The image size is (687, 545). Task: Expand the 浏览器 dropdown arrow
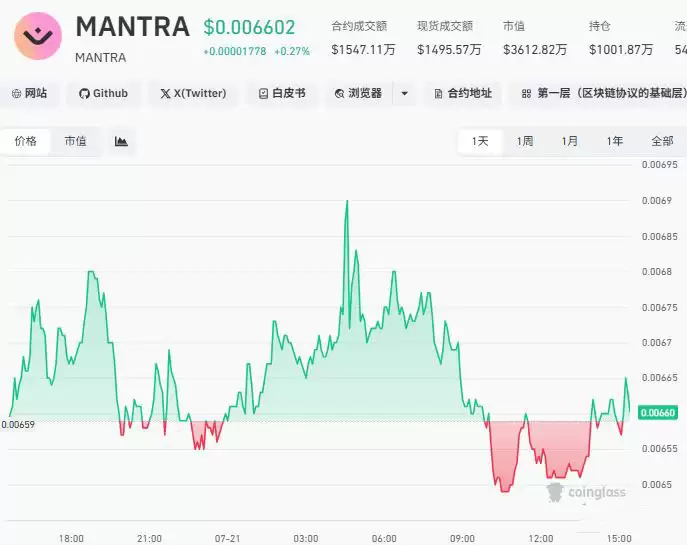404,93
